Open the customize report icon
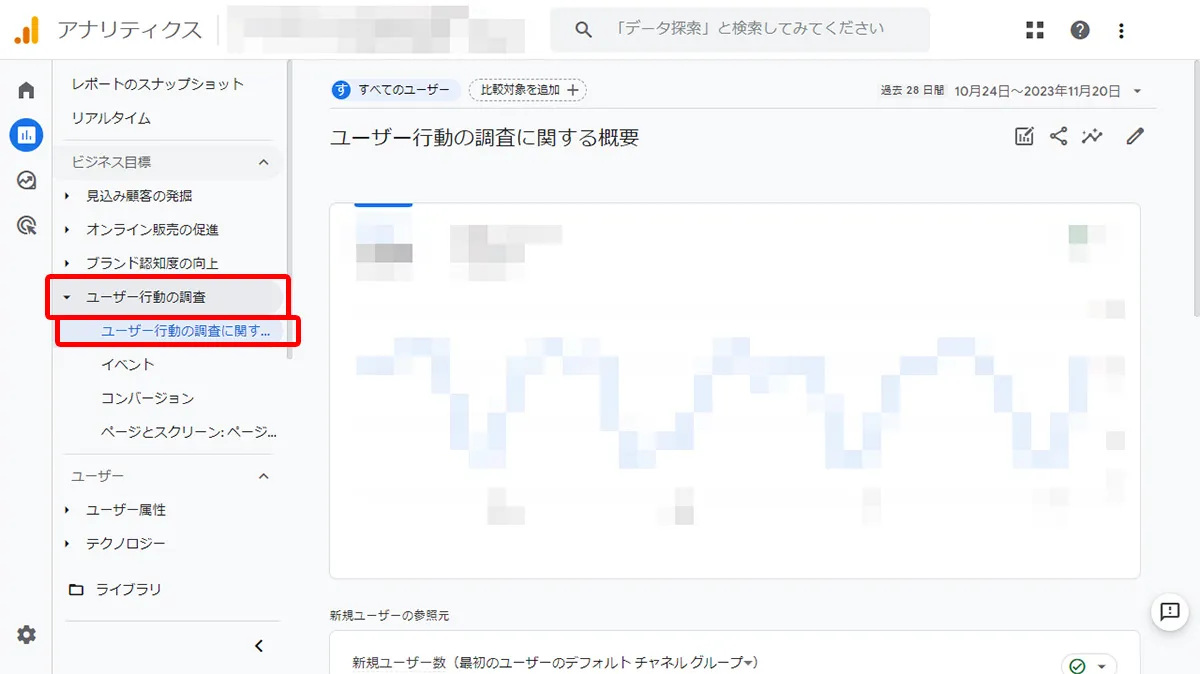Screen dimensions: 1200x674 click(x=1024, y=136)
